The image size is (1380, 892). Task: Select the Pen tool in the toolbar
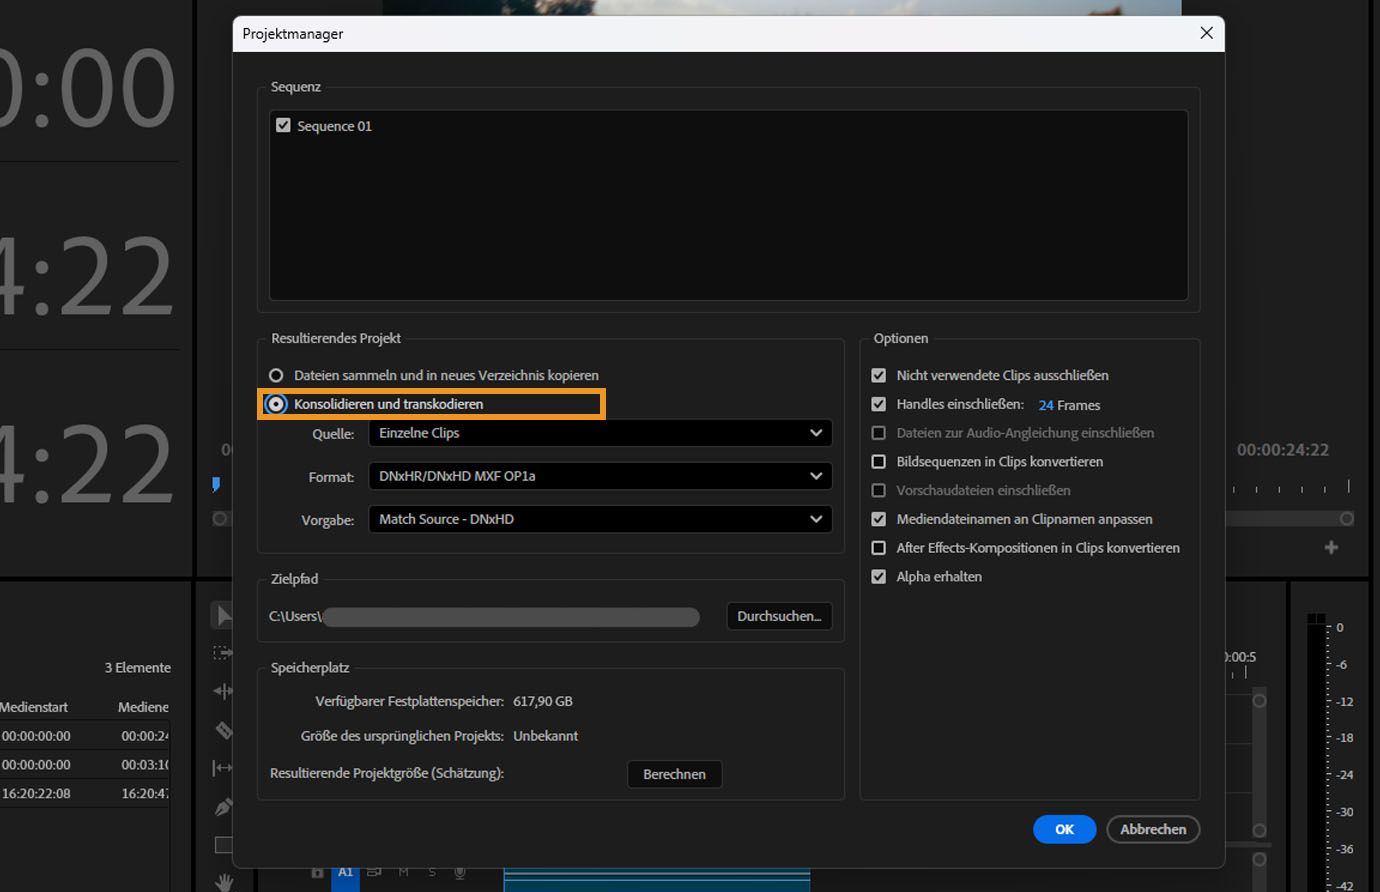click(x=223, y=807)
